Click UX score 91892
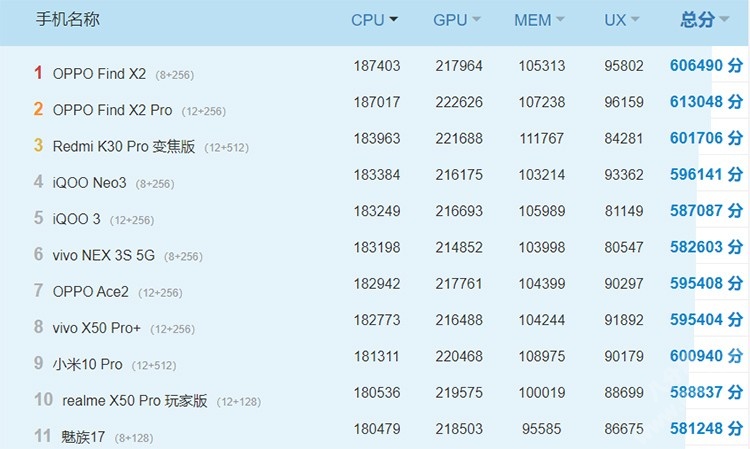Screen dimensions: 750x449 click(624, 320)
